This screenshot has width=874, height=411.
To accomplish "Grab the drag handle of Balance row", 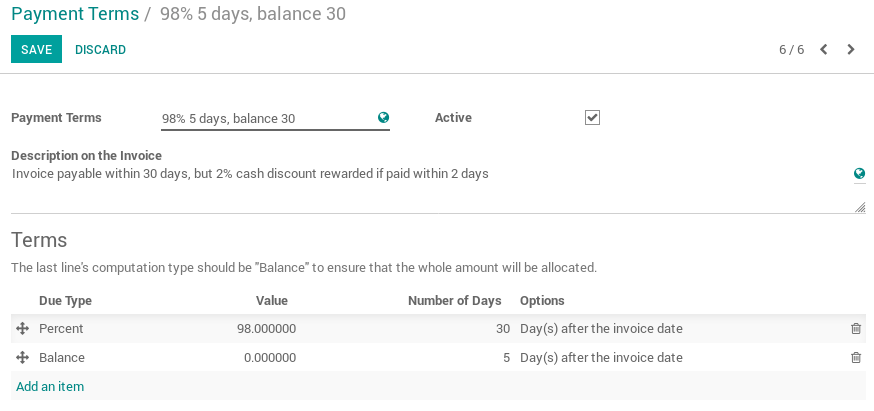I will (22, 358).
